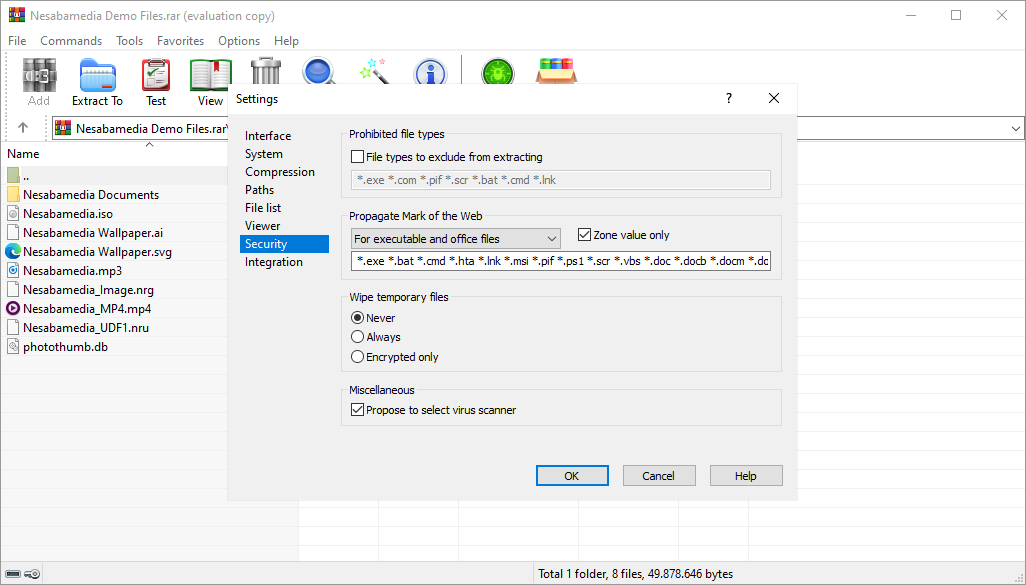Screen dimensions: 1026x585
Task: Open the For executable and office files dropdown
Action: (x=456, y=239)
